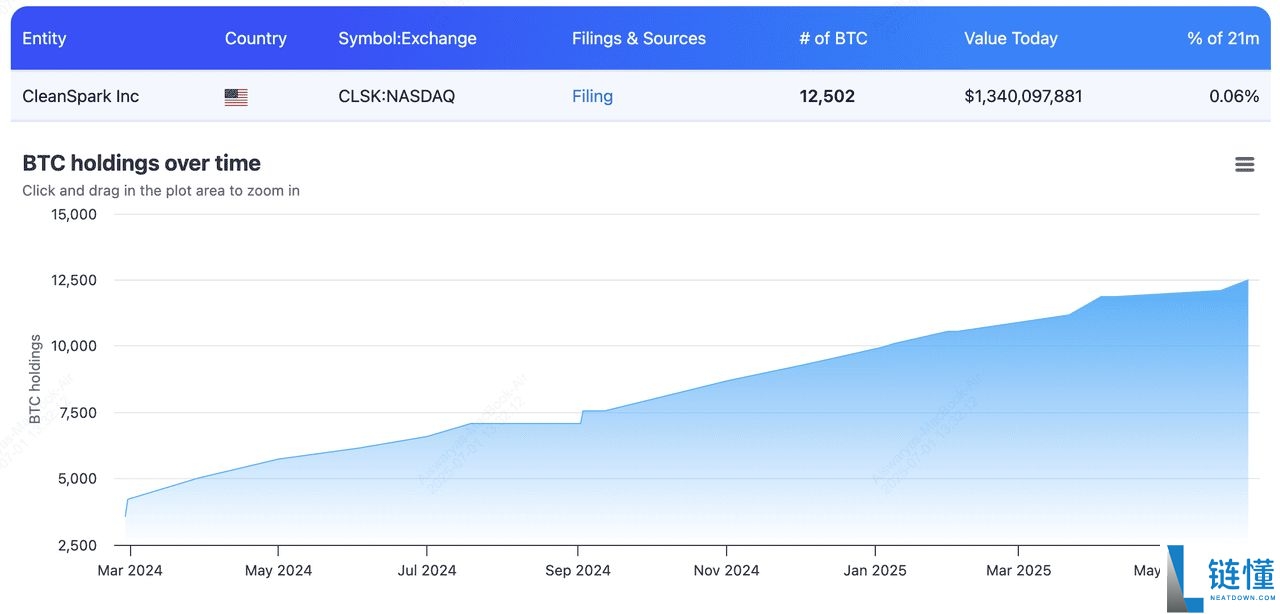Sort by Value Today column header
Viewport: 1280px width, 614px height.
pyautogui.click(x=1010, y=39)
